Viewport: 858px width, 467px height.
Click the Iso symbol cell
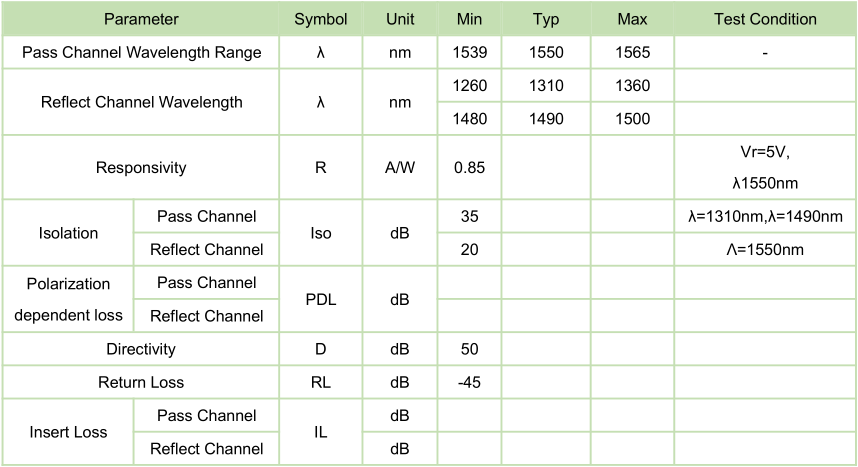pos(320,233)
